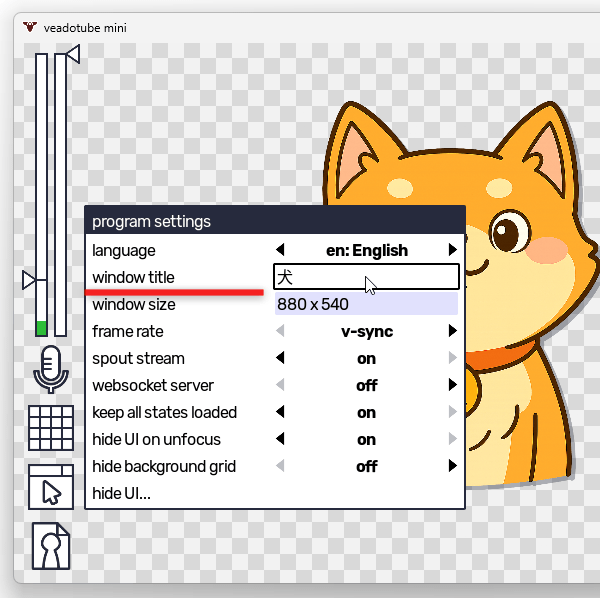This screenshot has height=598, width=600.
Task: Click the en: English value
Action: 367,251
